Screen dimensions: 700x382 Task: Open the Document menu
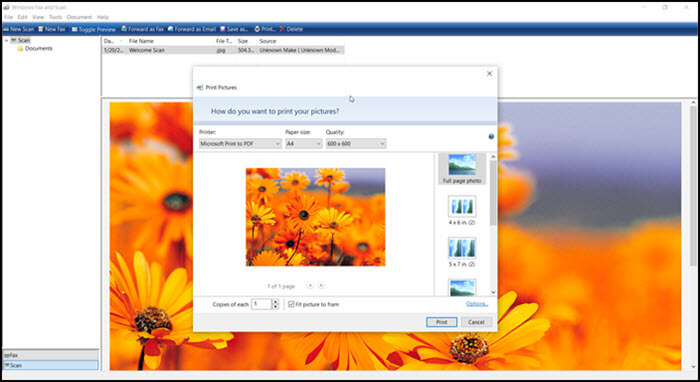(x=79, y=17)
